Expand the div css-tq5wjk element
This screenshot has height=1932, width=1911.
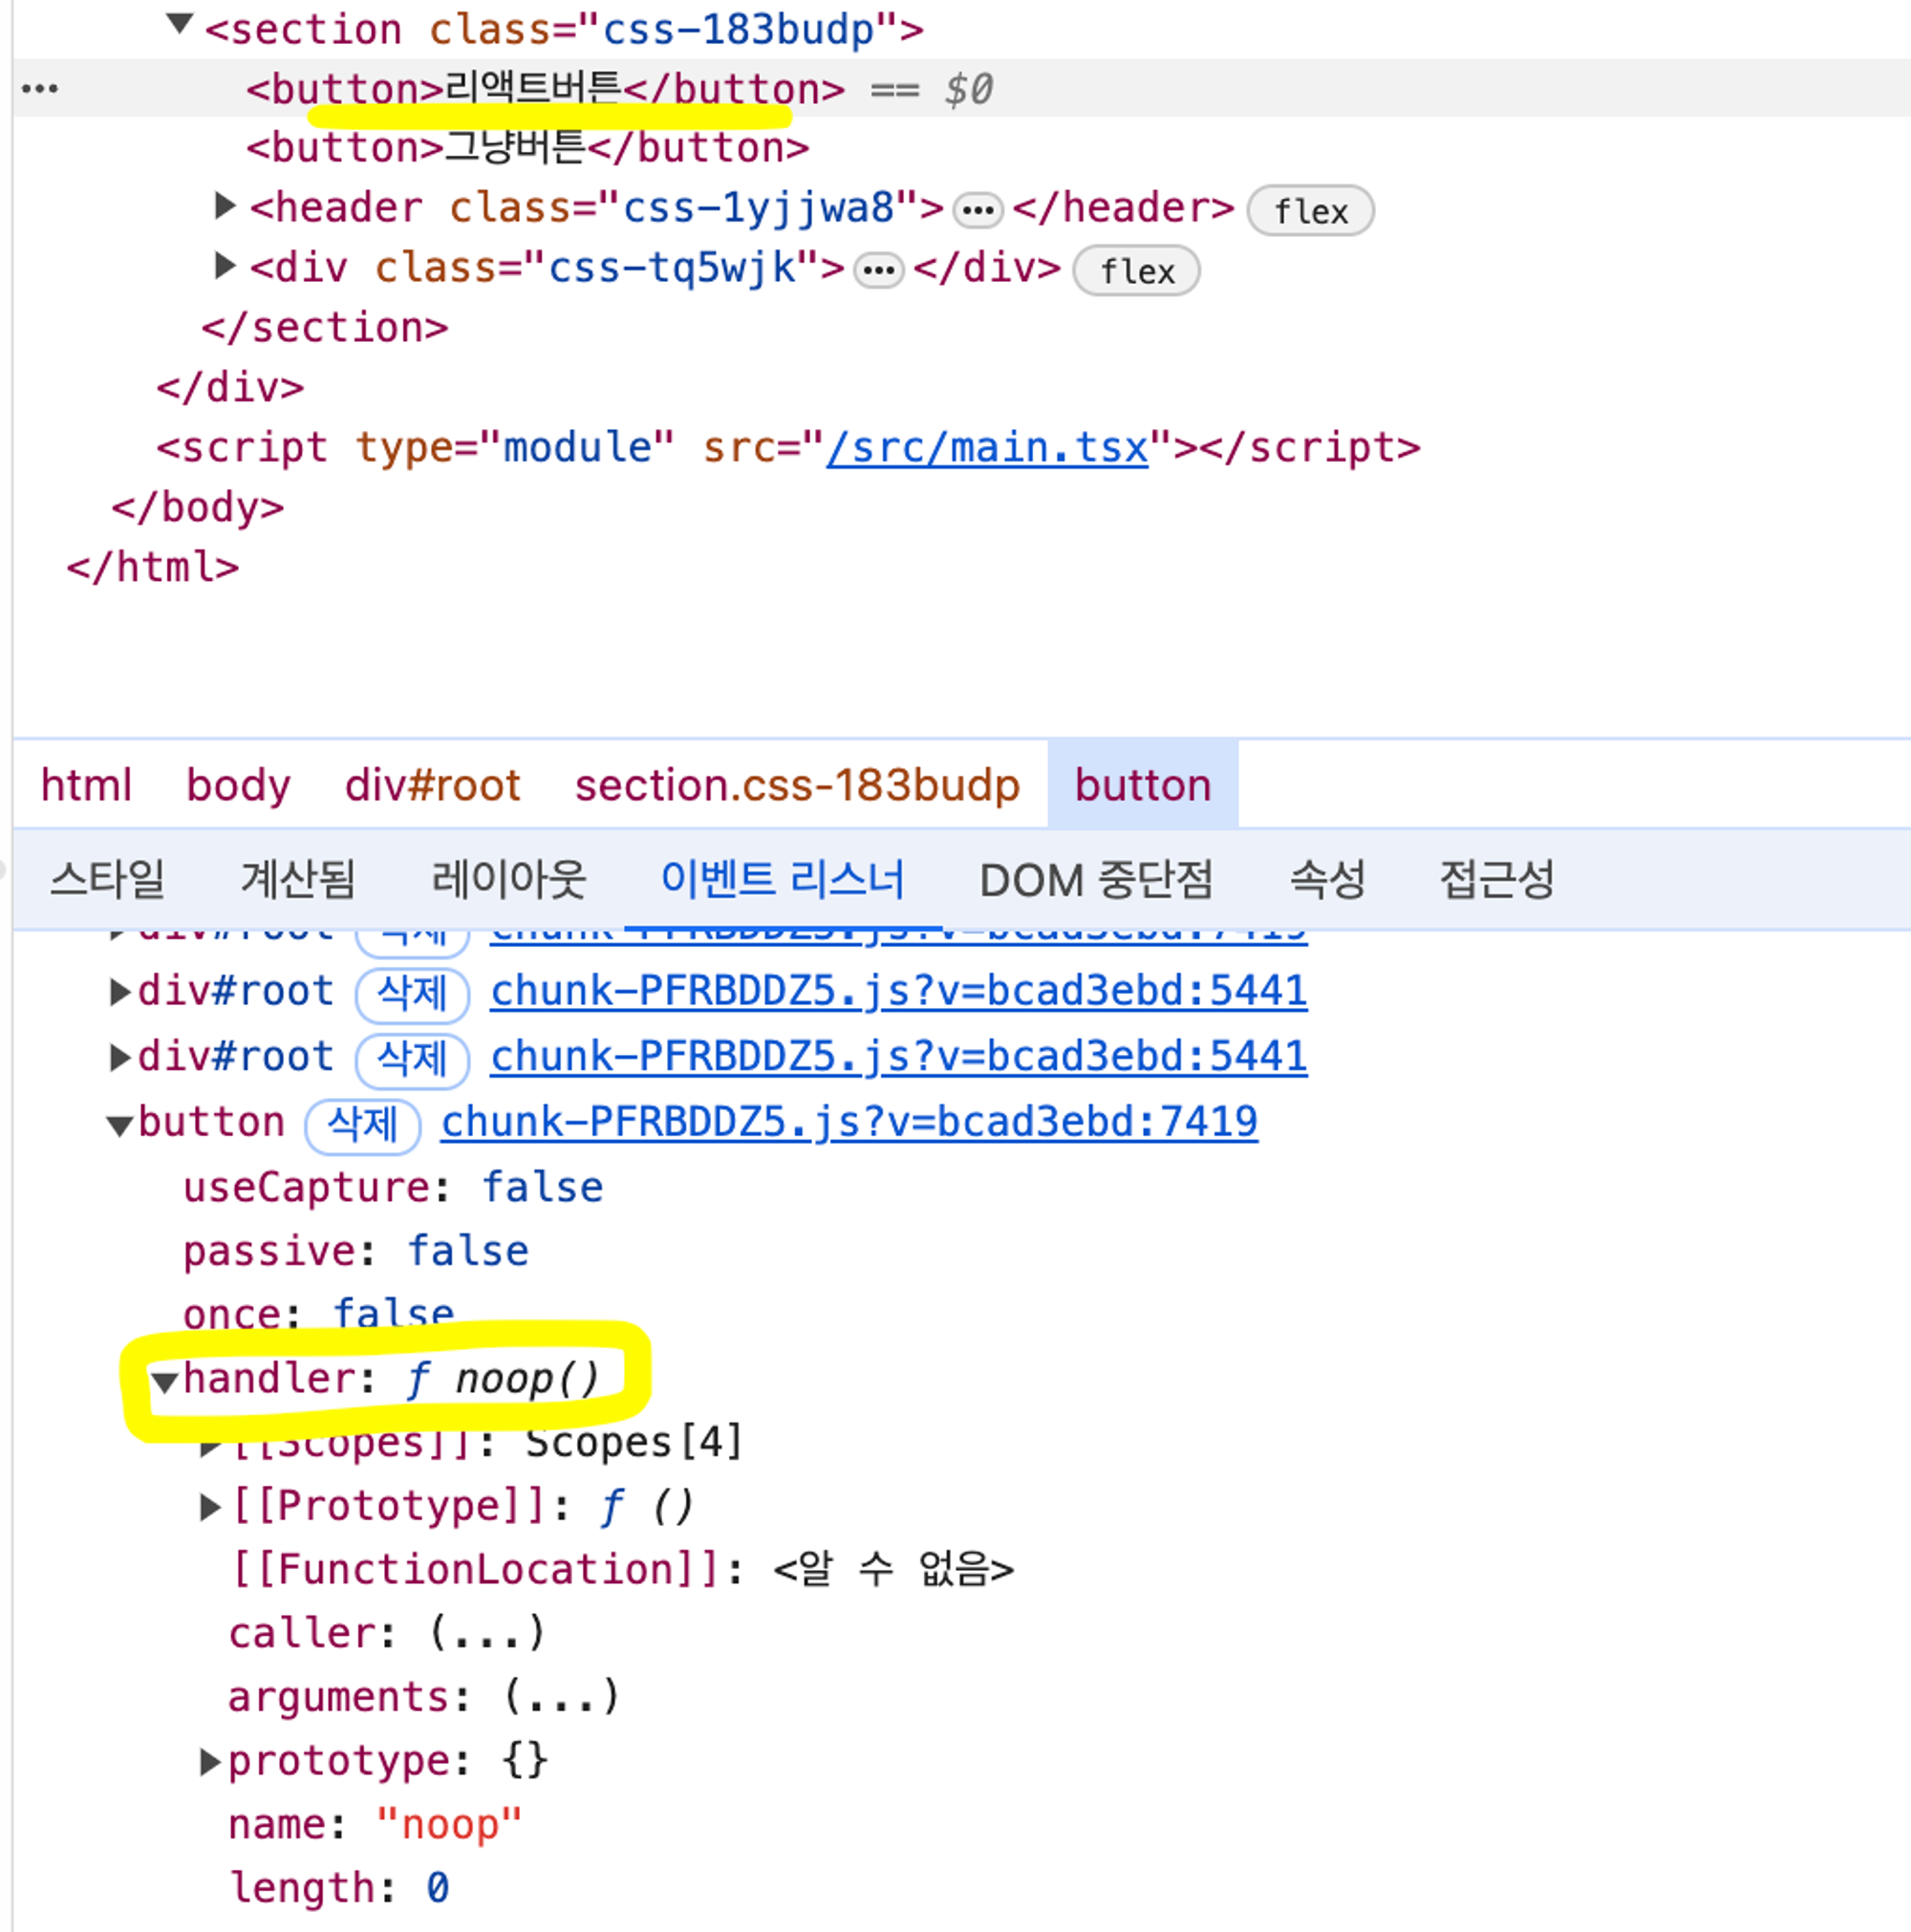pyautogui.click(x=225, y=265)
